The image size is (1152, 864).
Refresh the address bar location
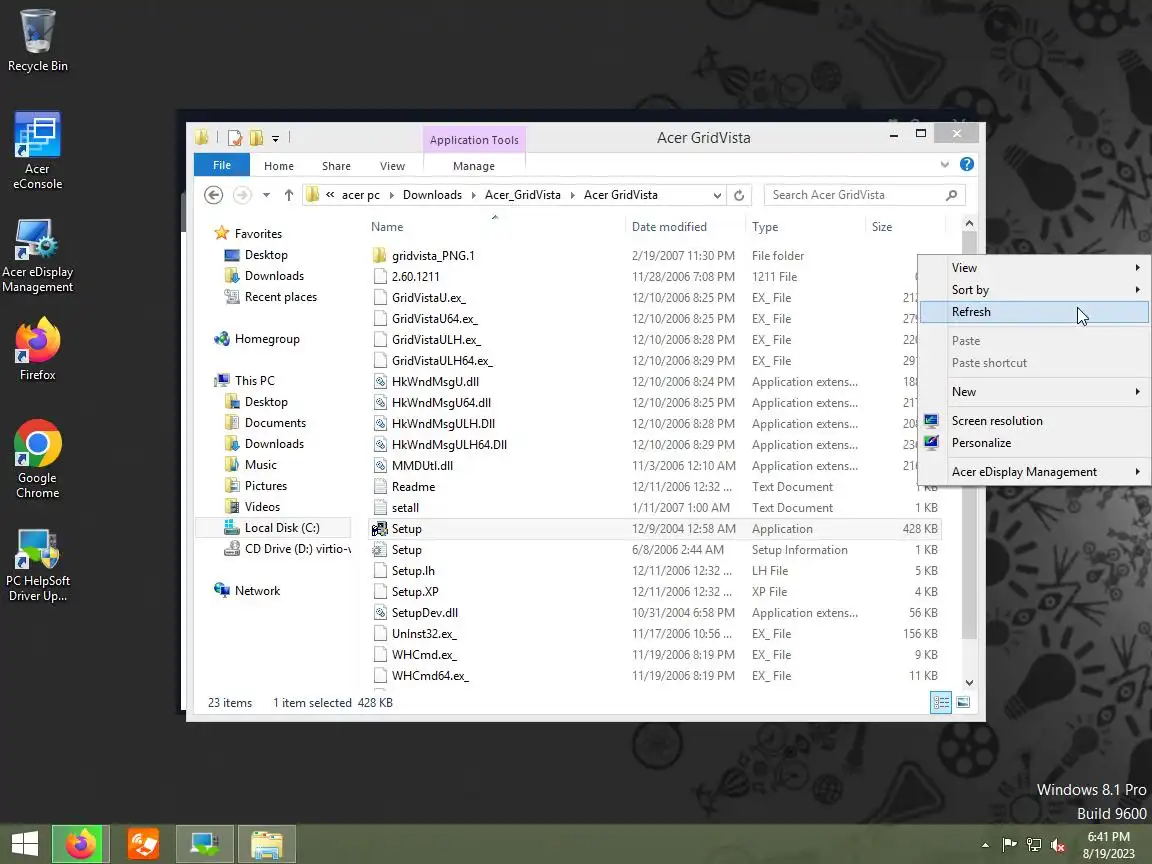pos(739,195)
